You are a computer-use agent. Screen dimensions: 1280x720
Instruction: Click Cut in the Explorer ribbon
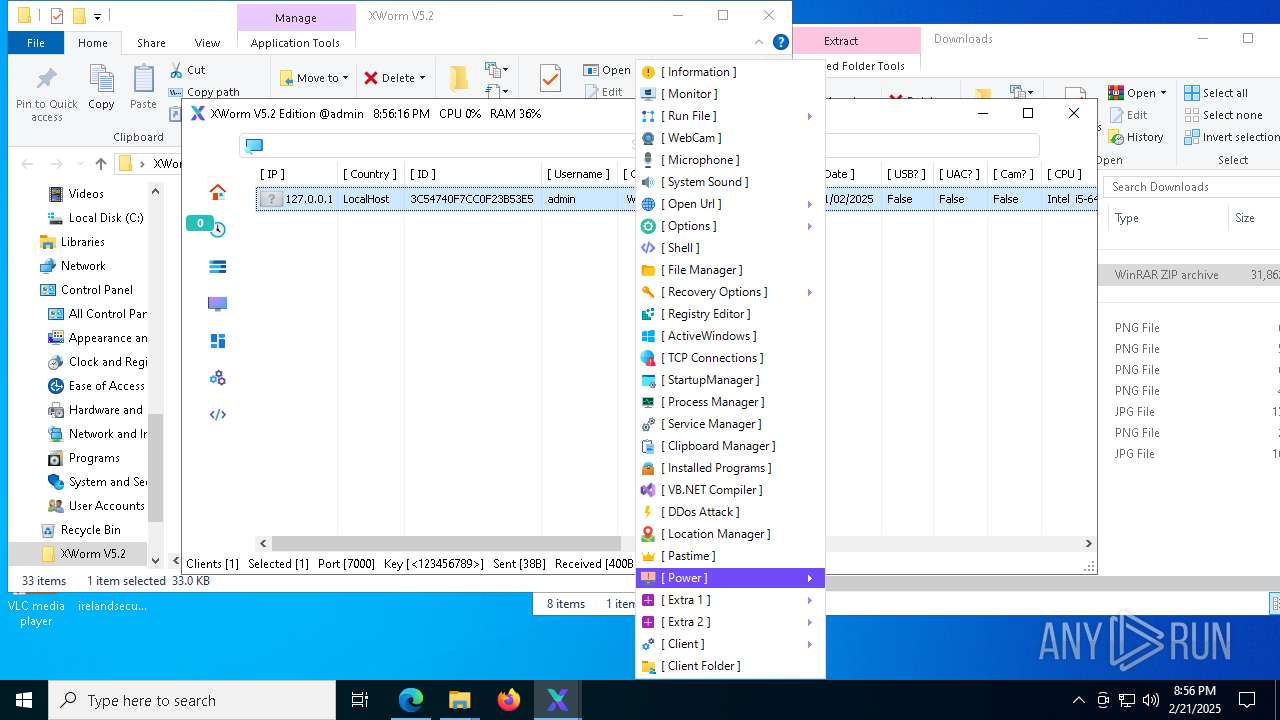point(187,70)
